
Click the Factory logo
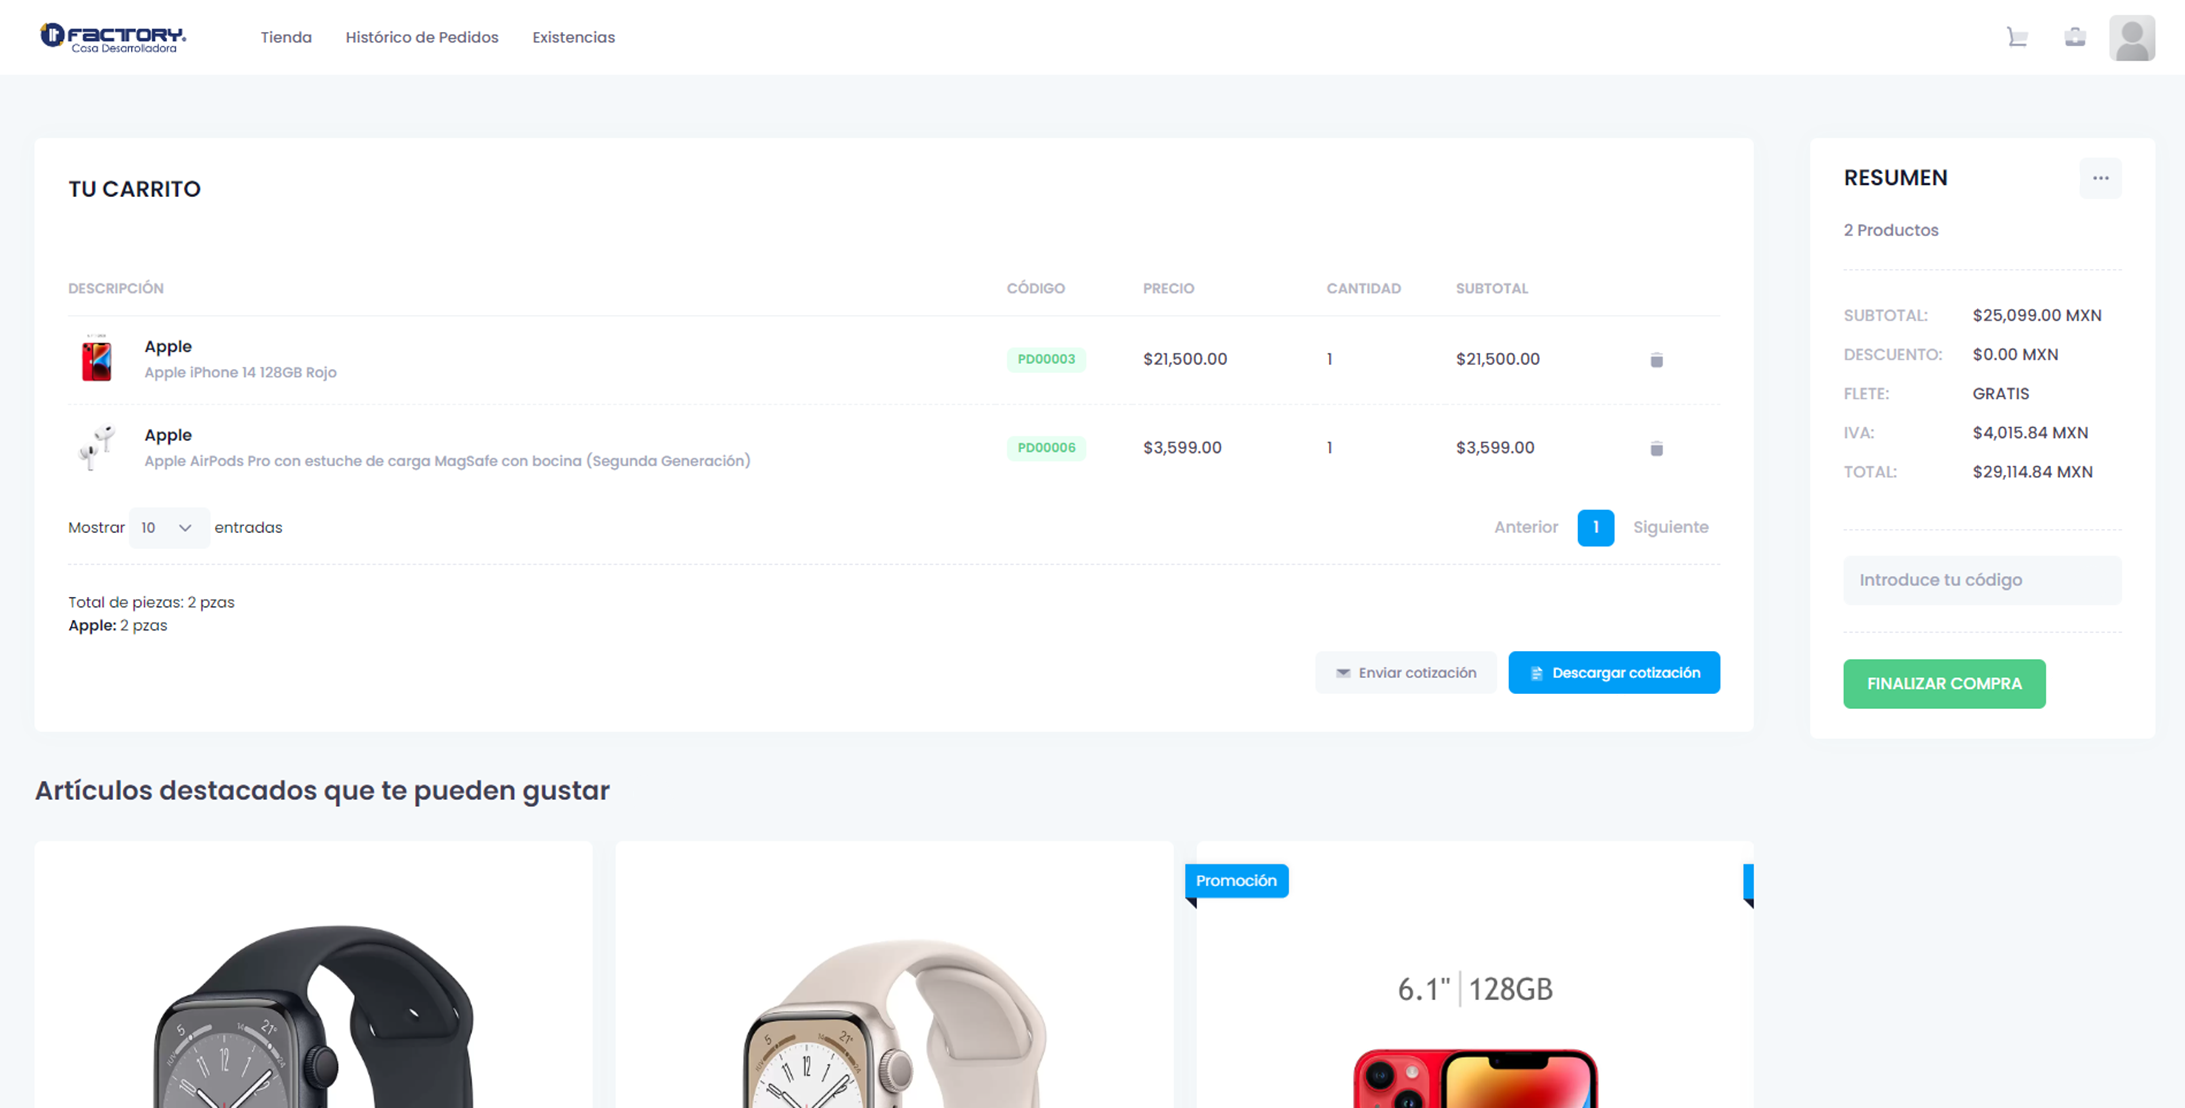point(113,38)
